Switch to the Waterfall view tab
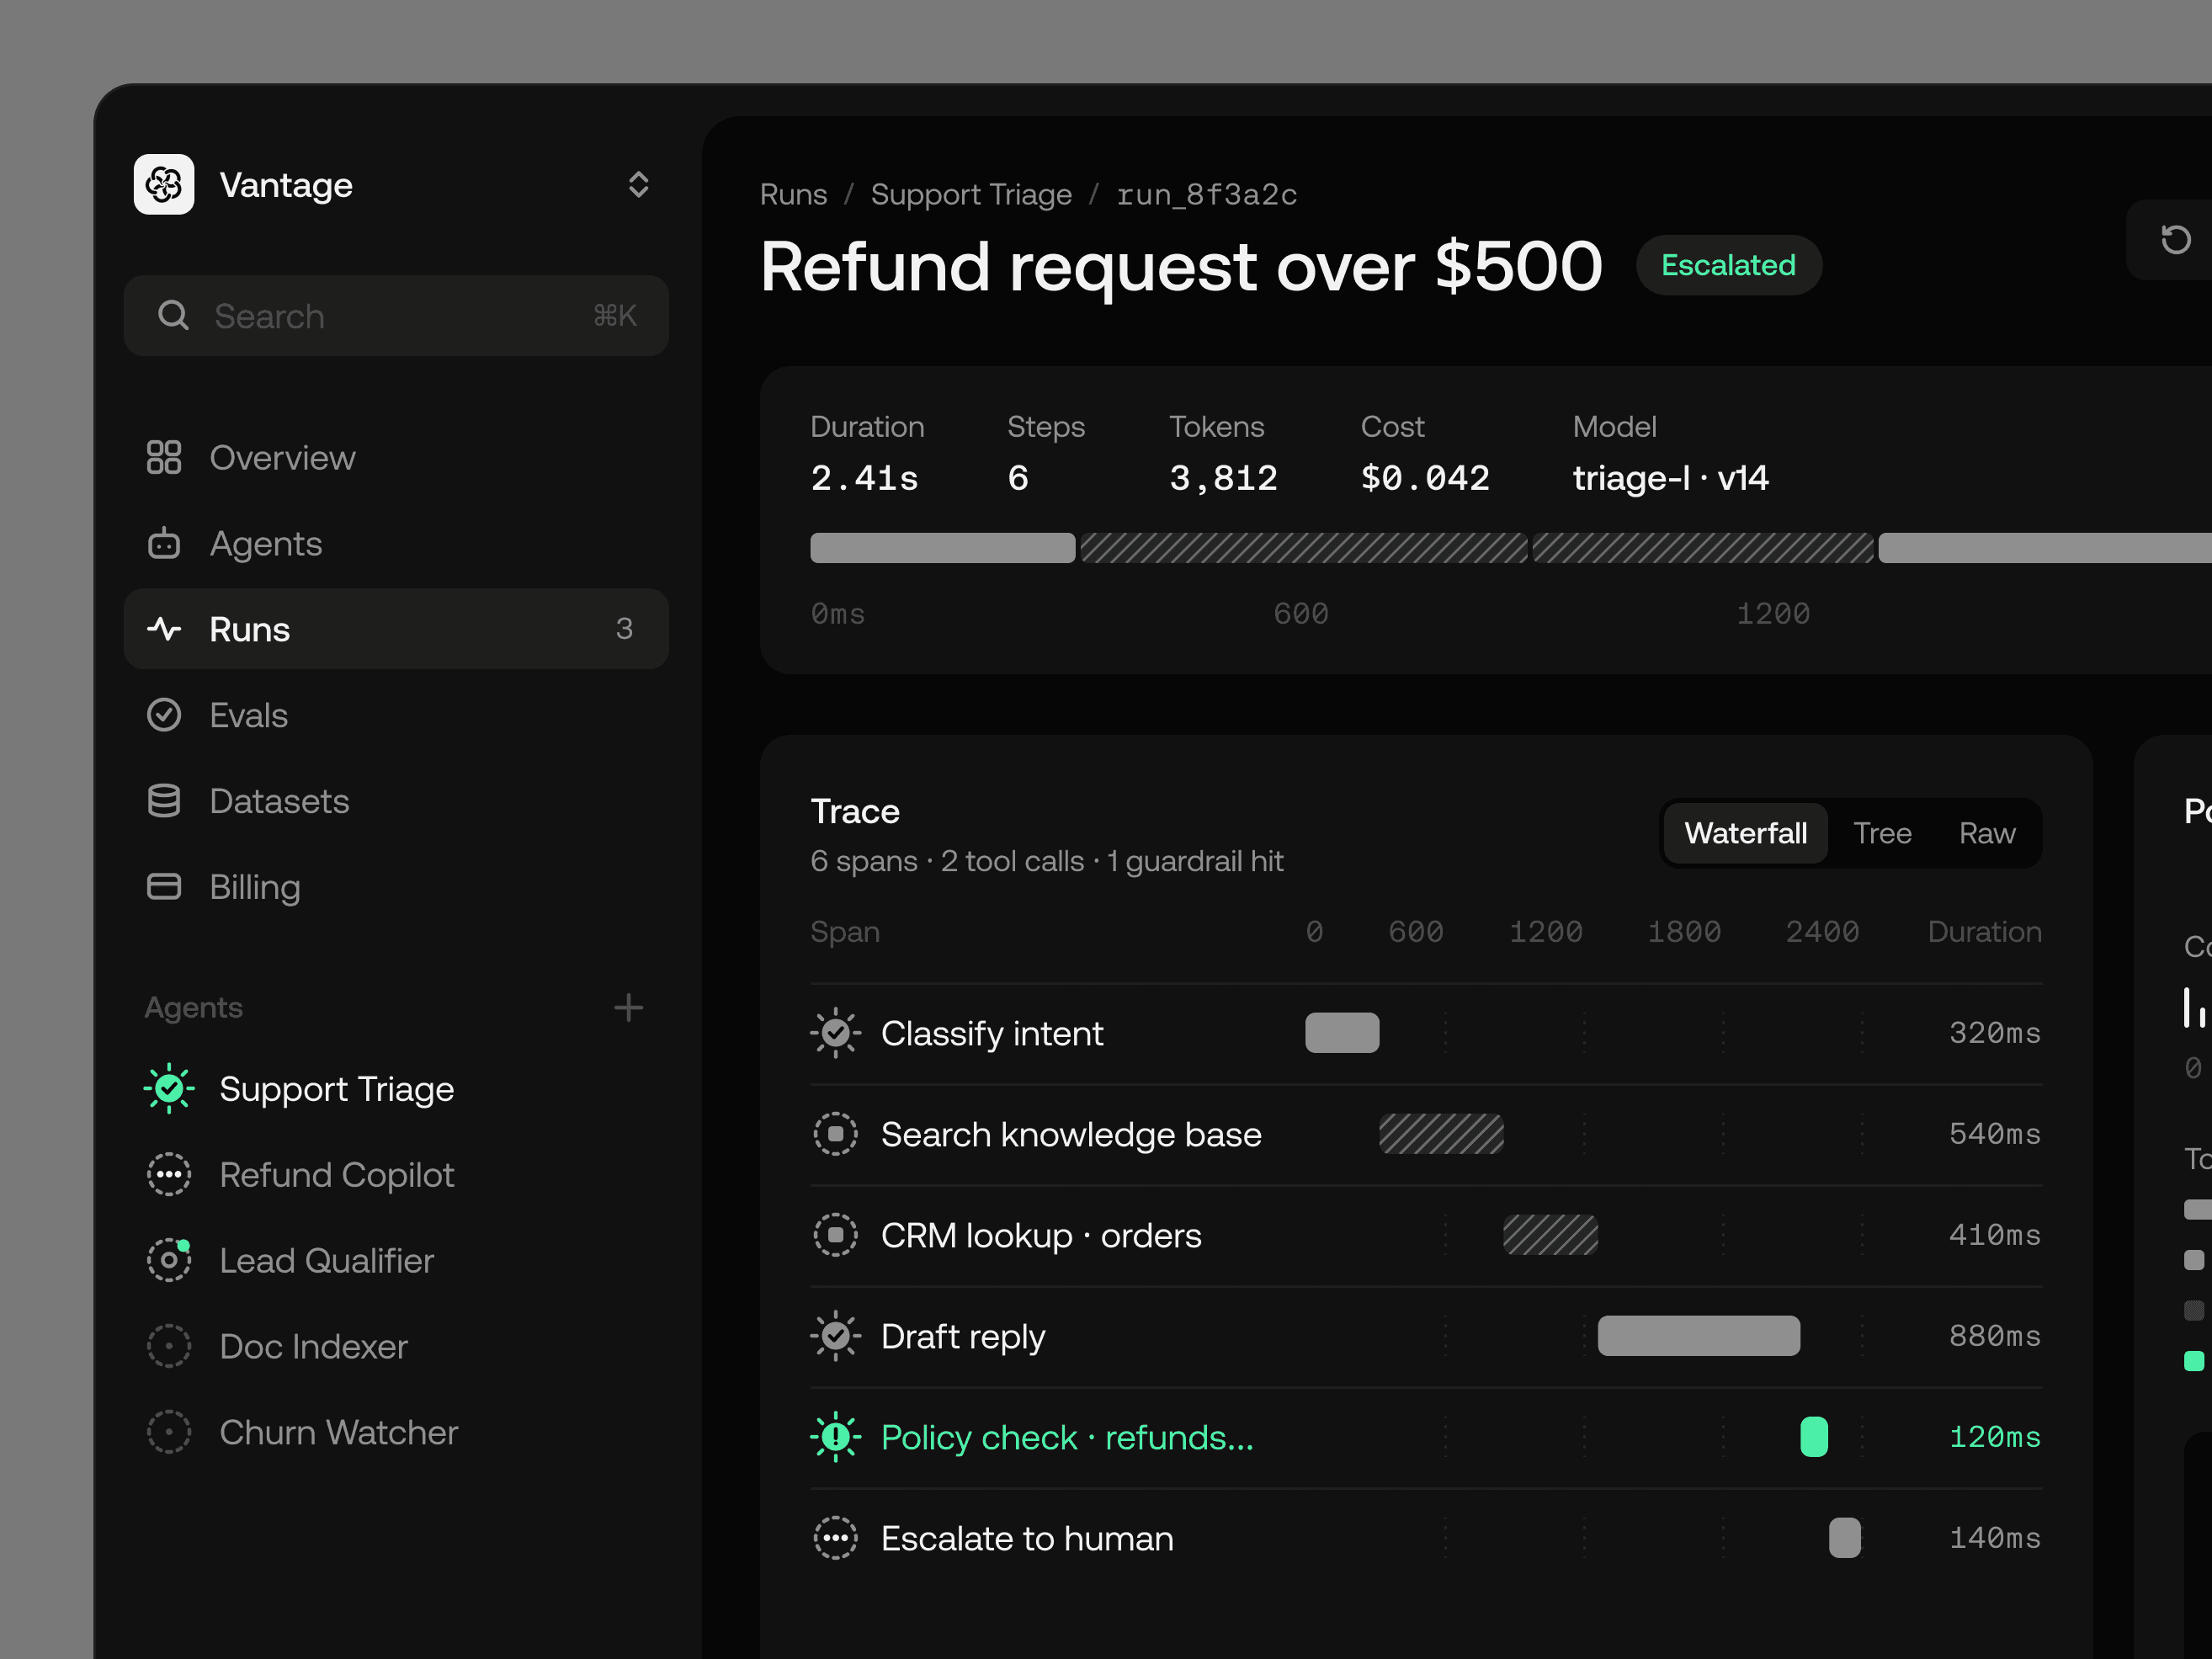 1745,833
